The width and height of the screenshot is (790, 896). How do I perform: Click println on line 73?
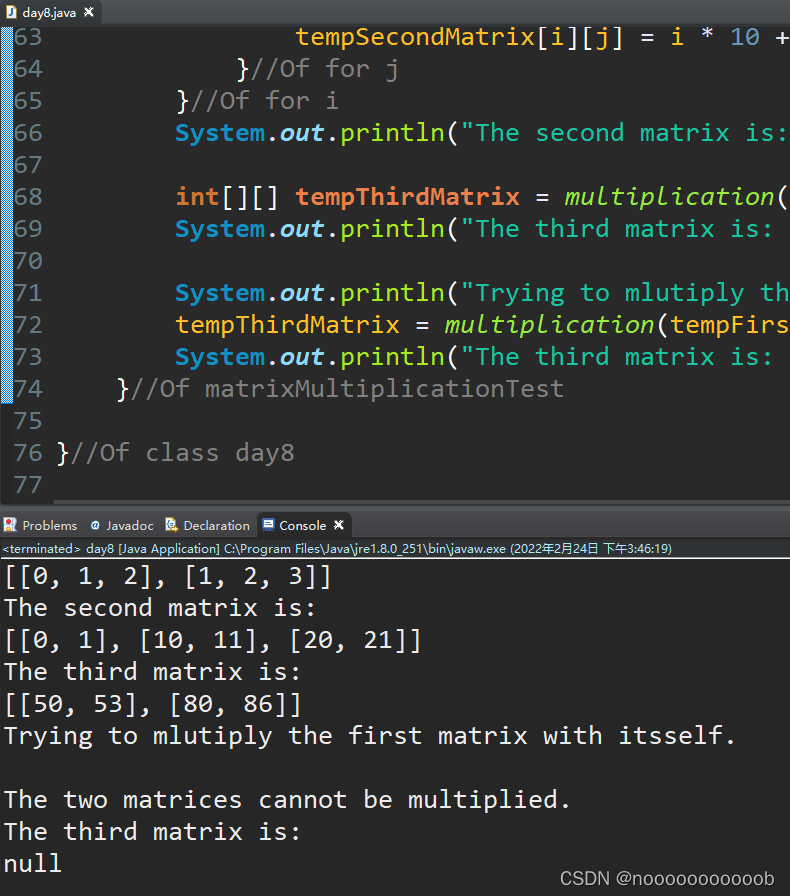click(x=392, y=358)
